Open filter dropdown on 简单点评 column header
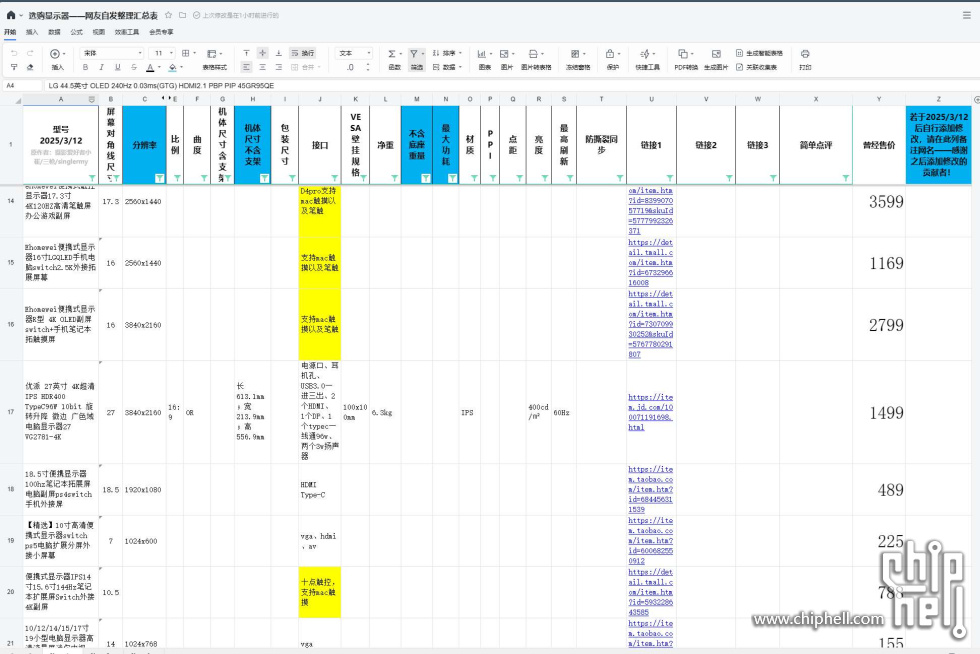This screenshot has height=654, width=980. click(x=846, y=178)
